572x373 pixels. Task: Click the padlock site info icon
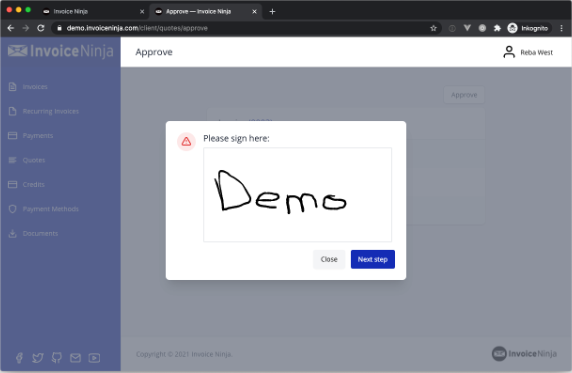click(59, 28)
